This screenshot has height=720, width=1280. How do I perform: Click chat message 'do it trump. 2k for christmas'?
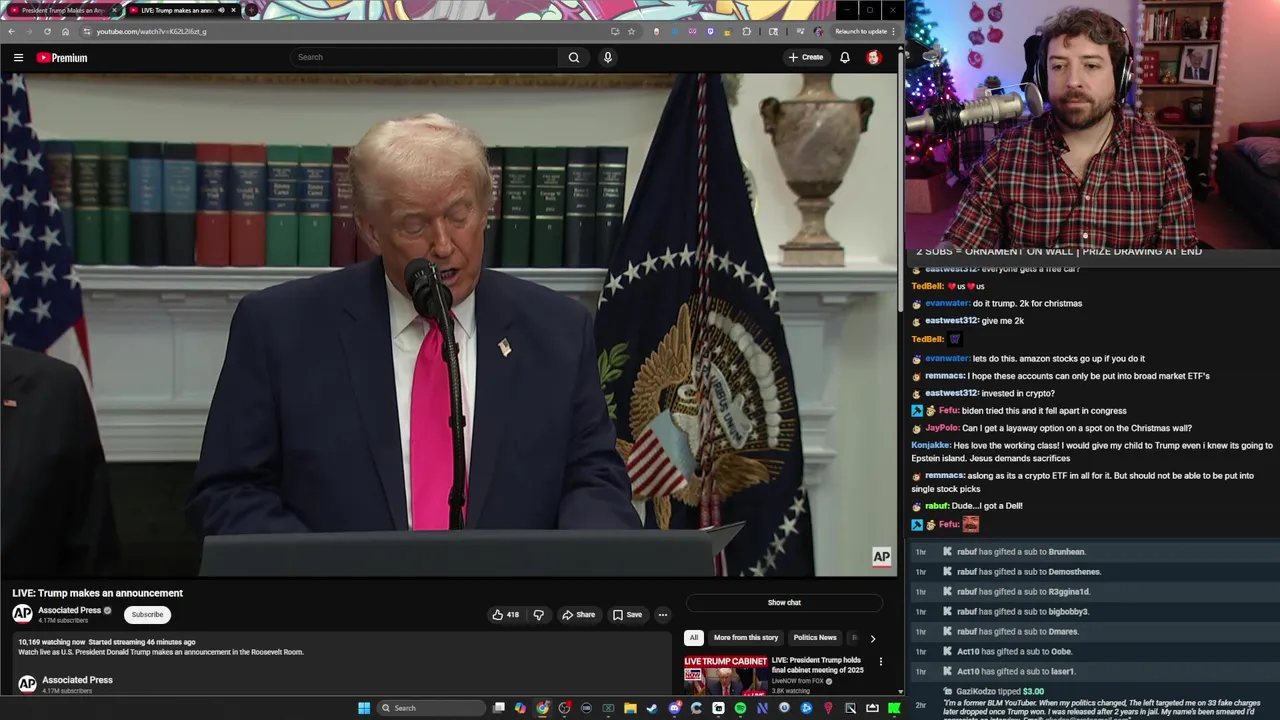[x=1027, y=304]
